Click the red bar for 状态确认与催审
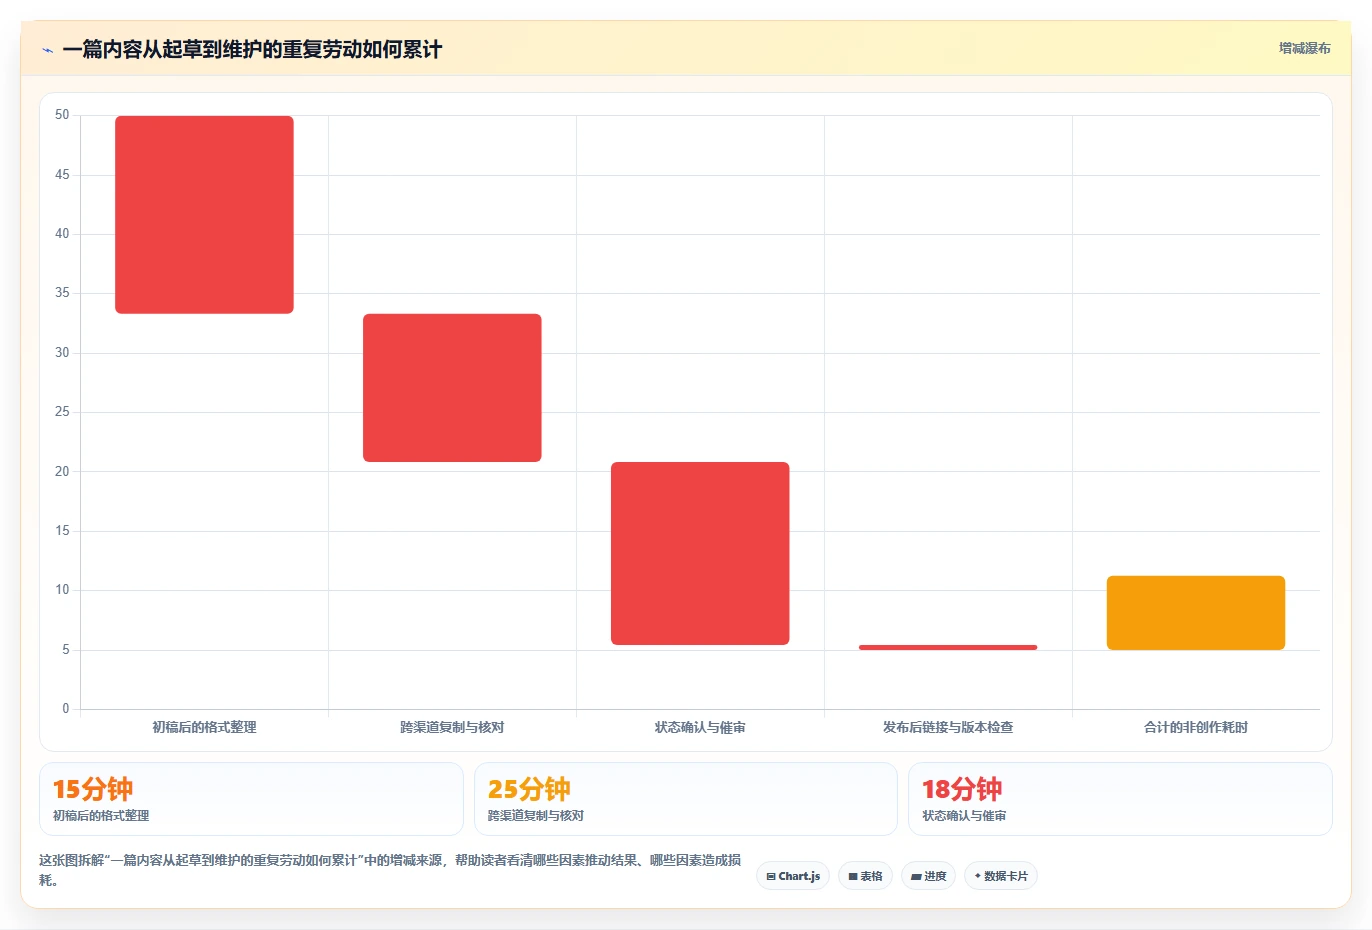Screen dimensions: 1372x930 [700, 553]
